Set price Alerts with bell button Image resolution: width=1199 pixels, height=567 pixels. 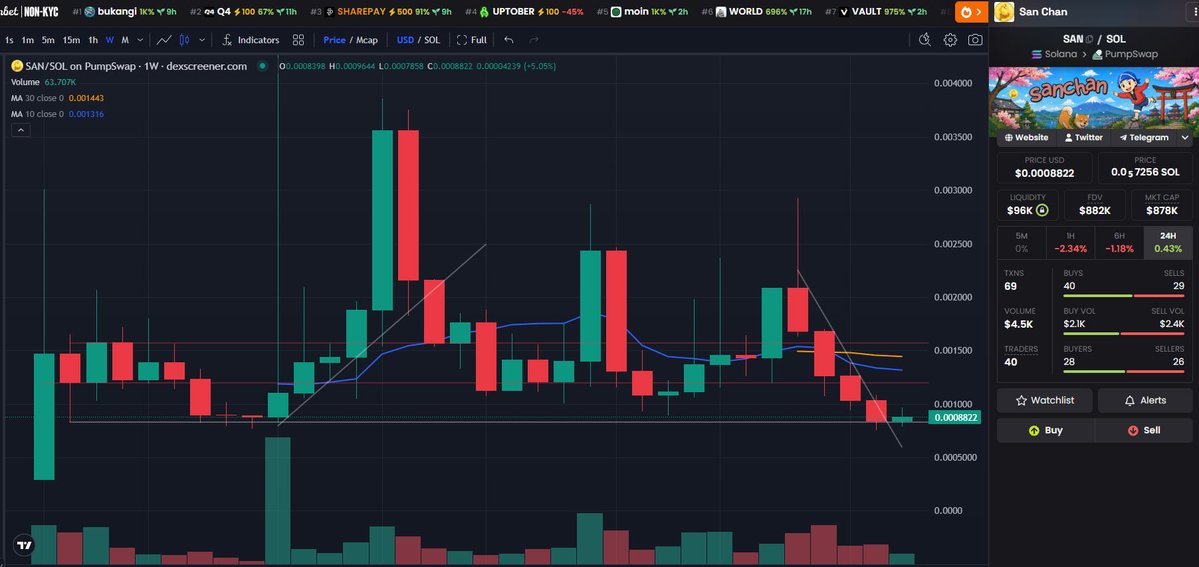(1145, 400)
